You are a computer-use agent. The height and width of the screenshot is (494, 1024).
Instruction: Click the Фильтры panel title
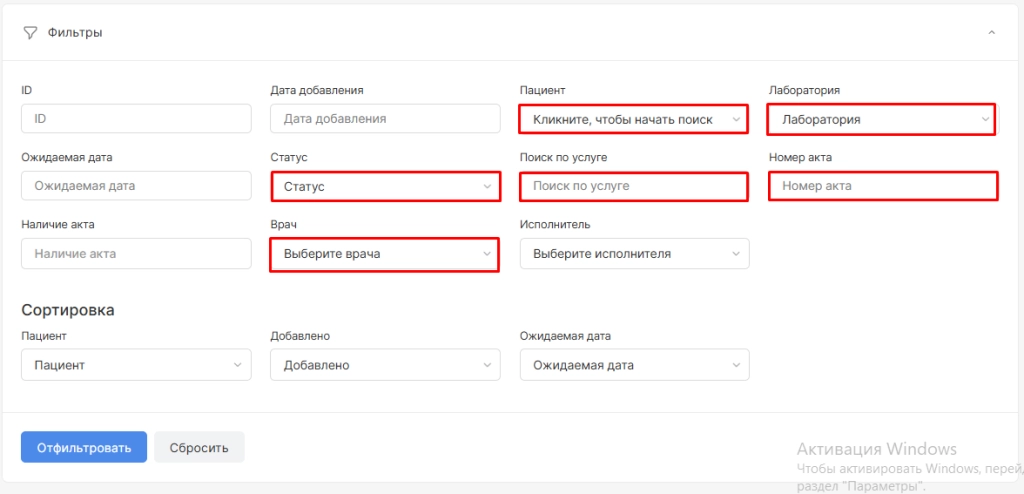[74, 33]
